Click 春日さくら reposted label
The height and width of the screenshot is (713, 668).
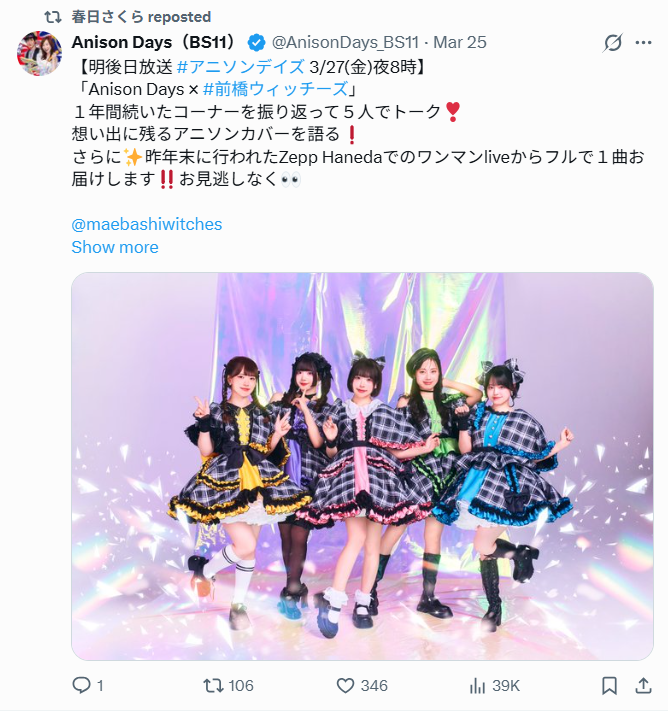pos(141,17)
